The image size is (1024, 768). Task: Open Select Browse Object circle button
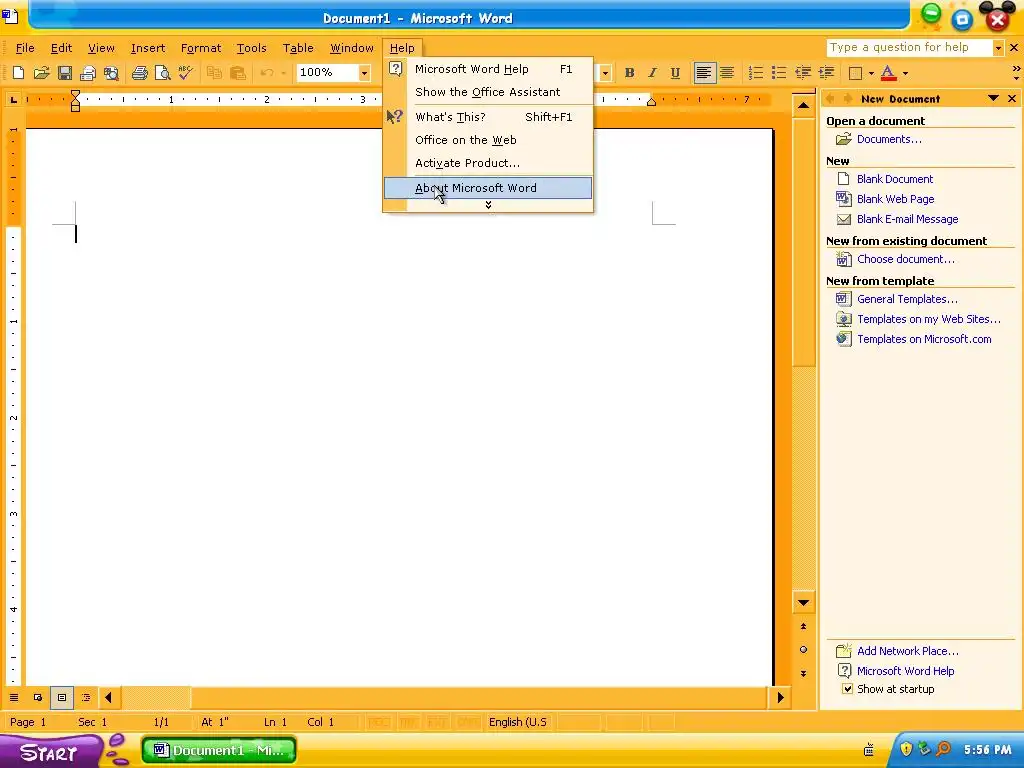pos(803,649)
